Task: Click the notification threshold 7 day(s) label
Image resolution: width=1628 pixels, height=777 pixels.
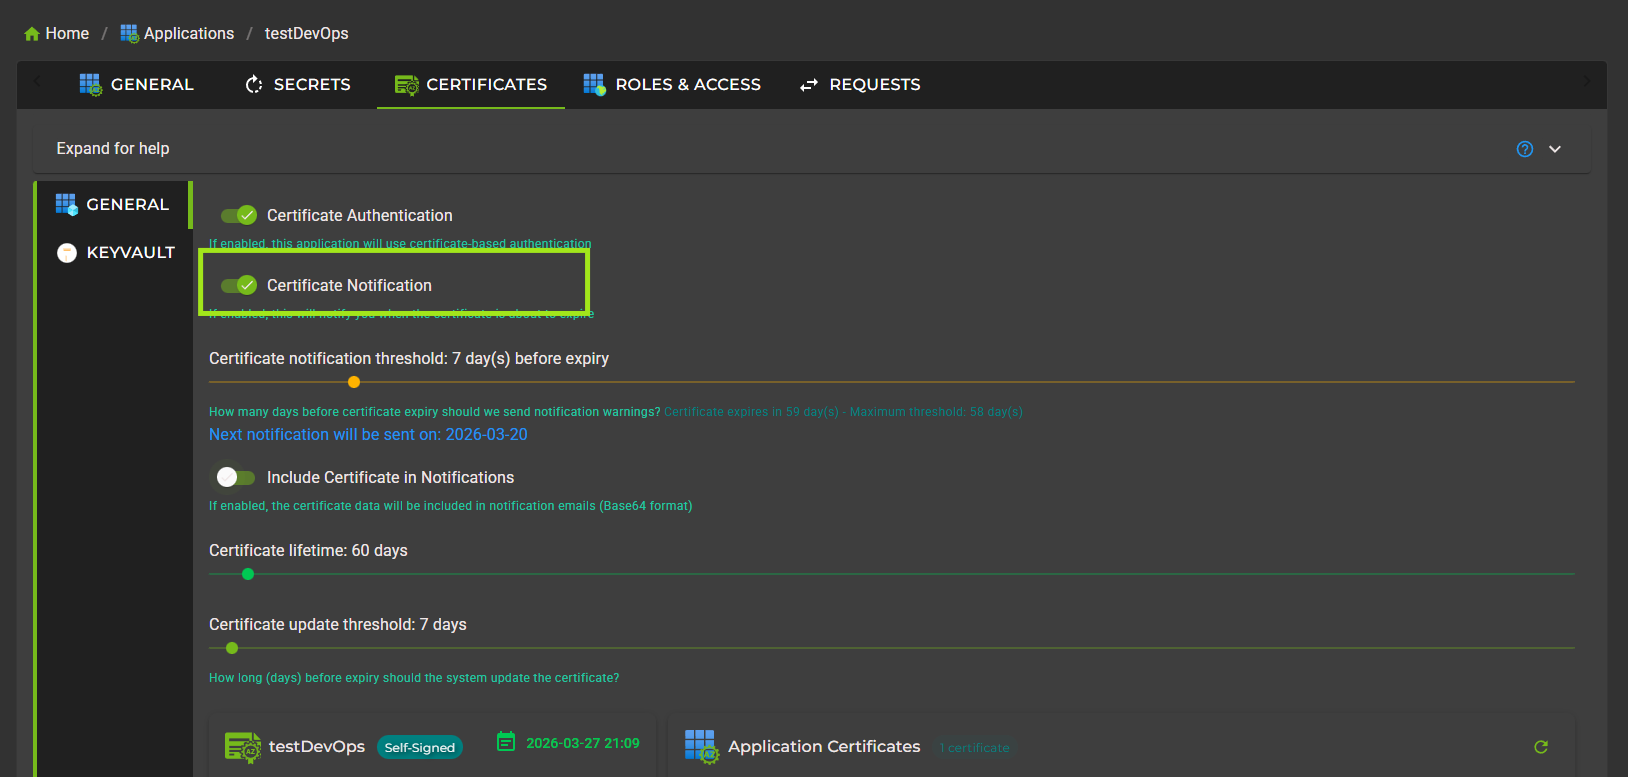Action: [409, 359]
